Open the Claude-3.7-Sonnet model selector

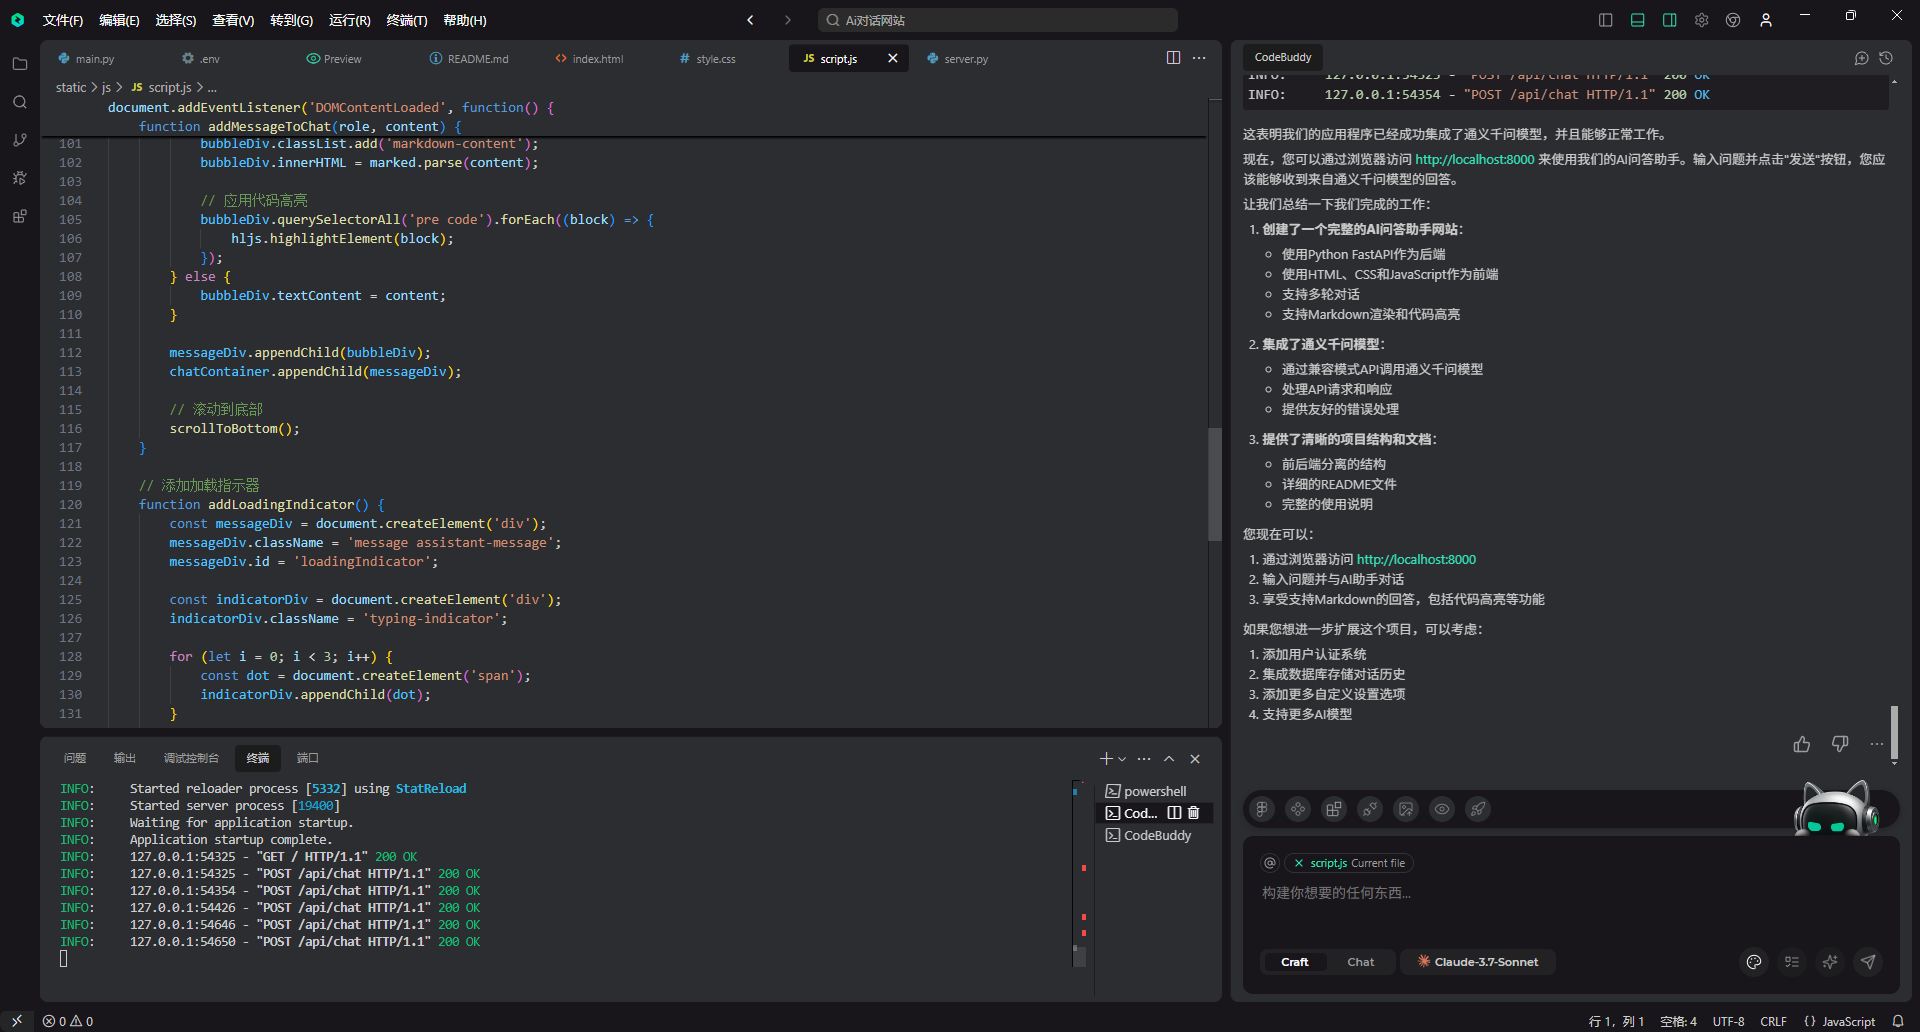1478,962
